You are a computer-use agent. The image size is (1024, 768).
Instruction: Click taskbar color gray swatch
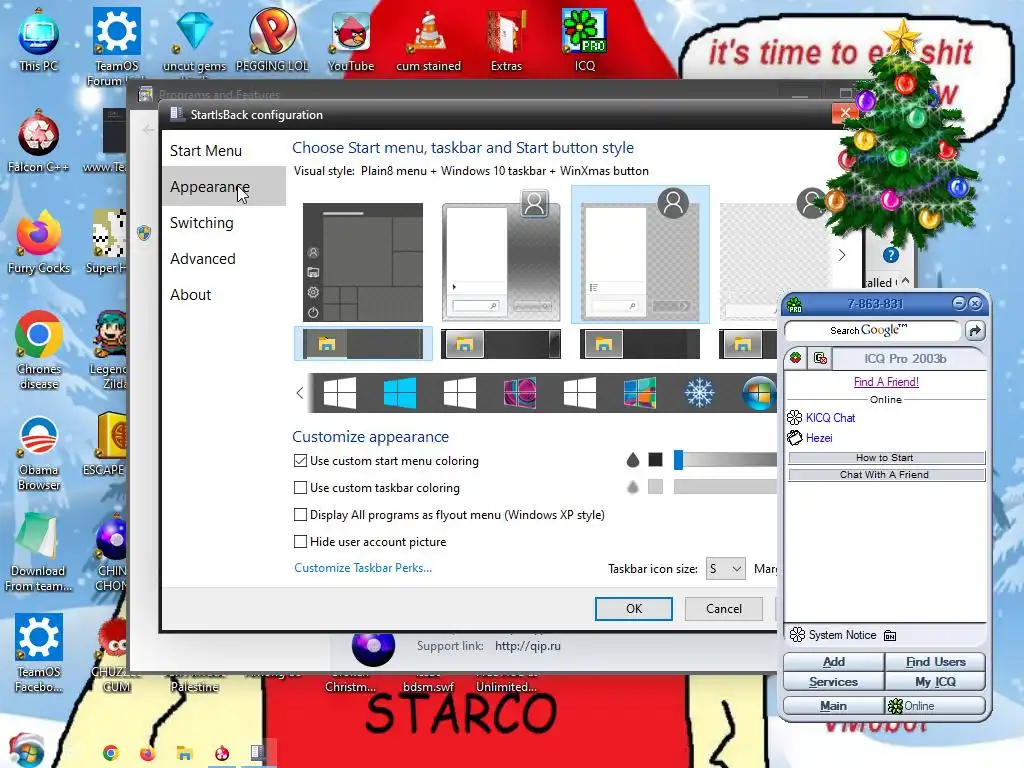pyautogui.click(x=655, y=487)
